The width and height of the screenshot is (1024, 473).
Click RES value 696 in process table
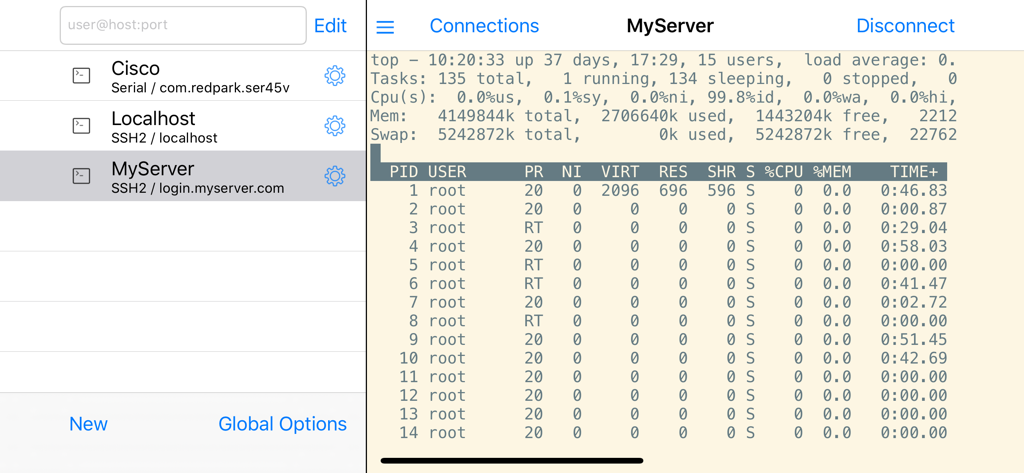pos(673,191)
